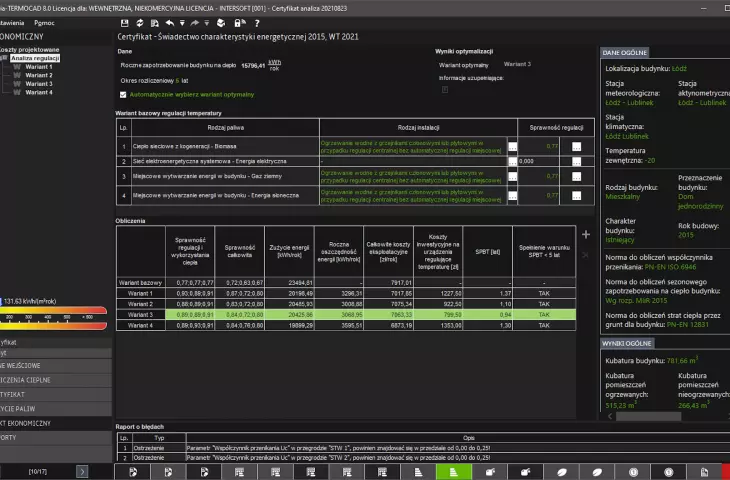Select Wariant 4 in the tree
The width and height of the screenshot is (730, 480).
[x=39, y=92]
